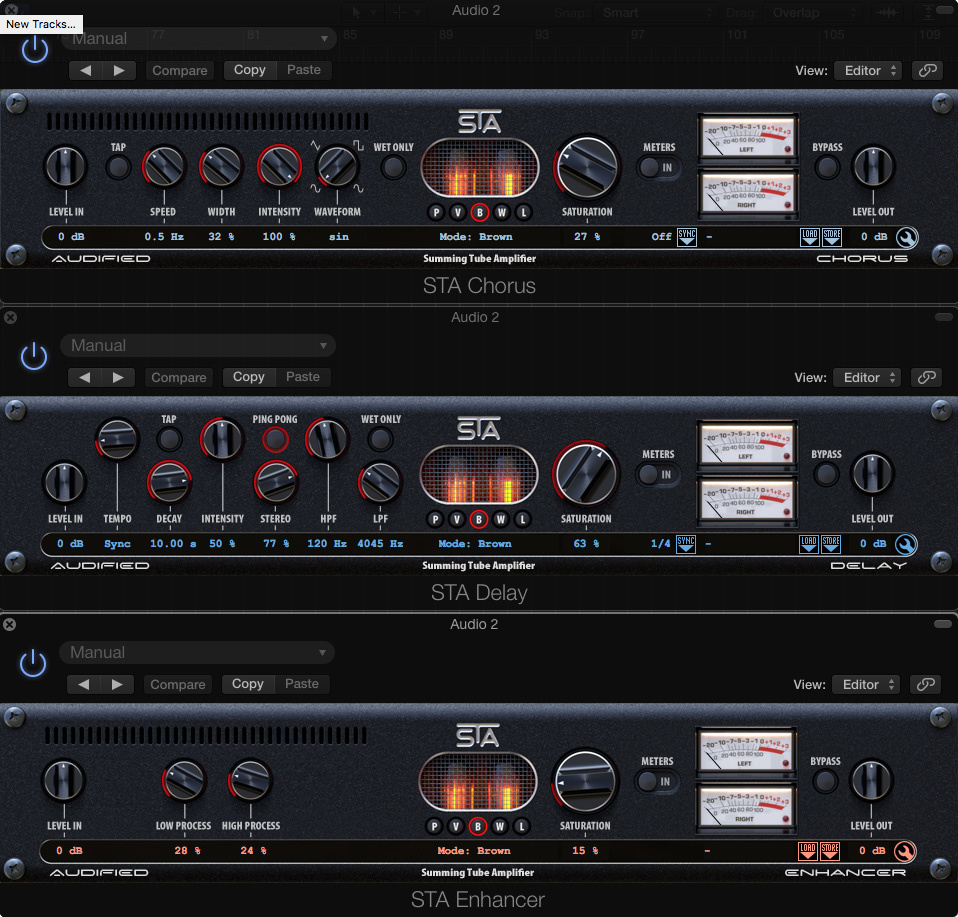This screenshot has width=958, height=917.
Task: Go to previous preset in STA Chorus
Action: click(86, 70)
